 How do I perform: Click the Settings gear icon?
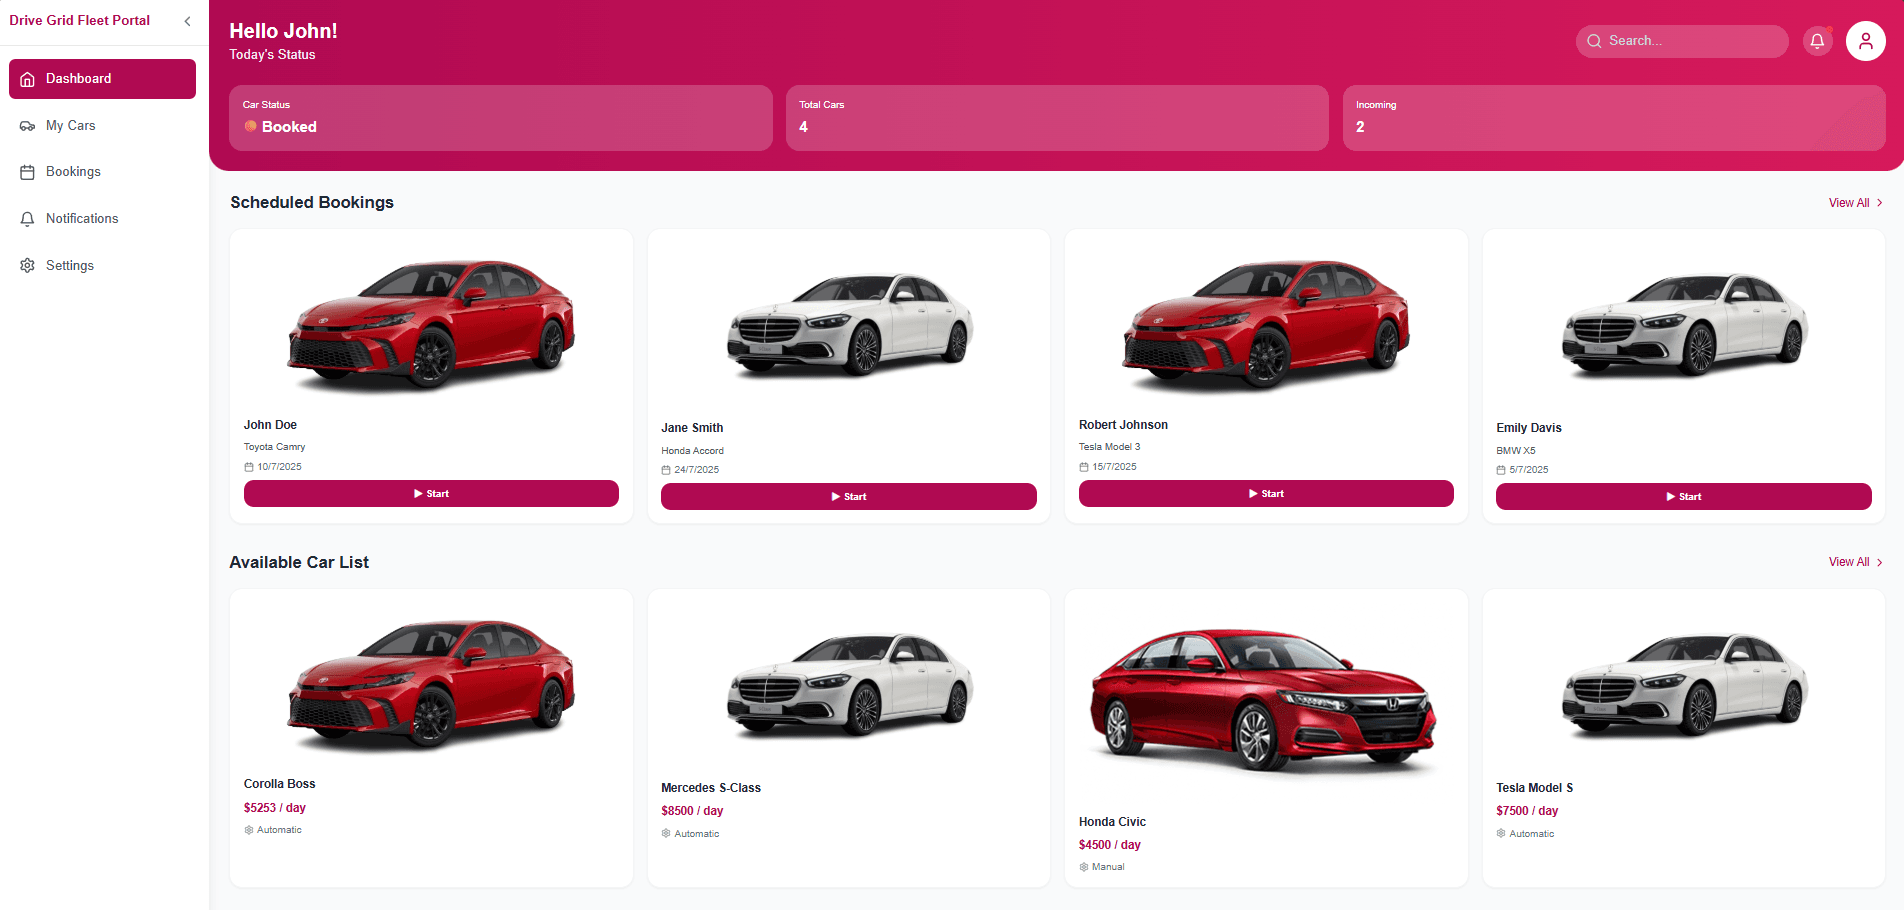coord(28,266)
